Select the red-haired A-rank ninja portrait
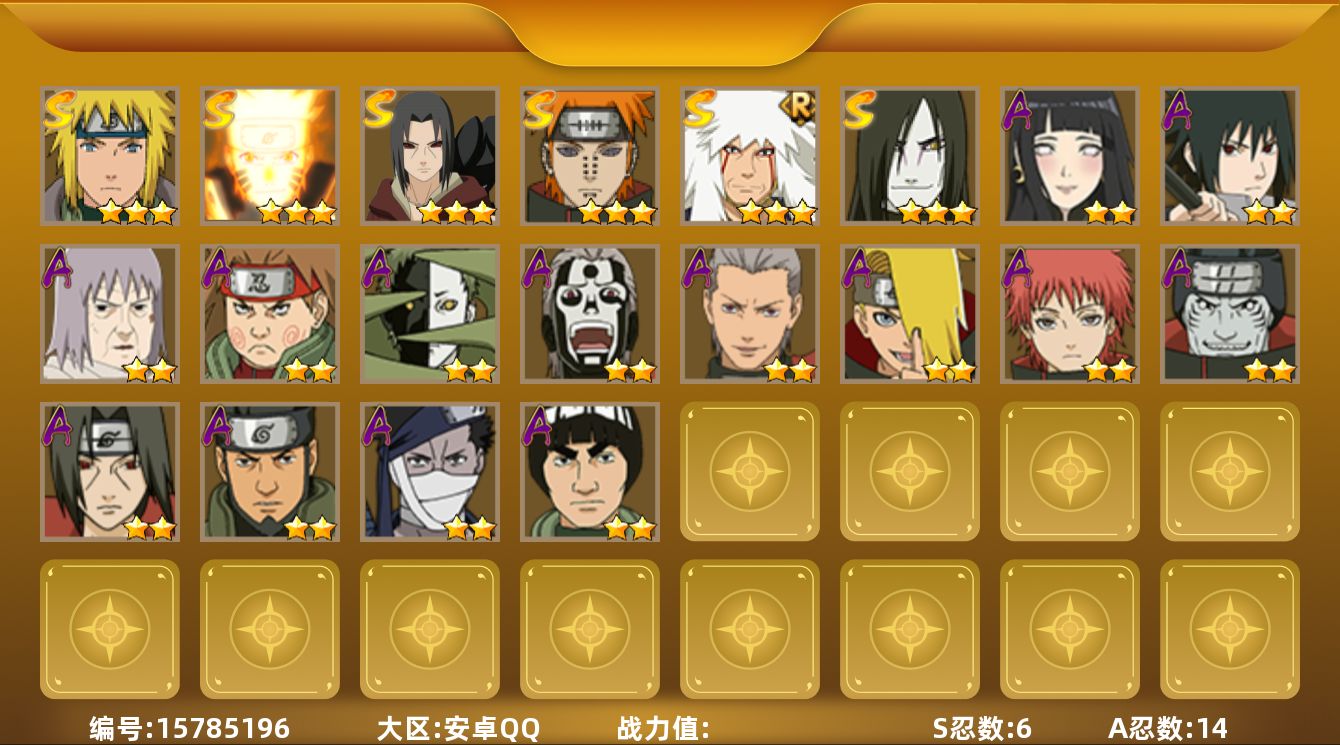The height and width of the screenshot is (745, 1340). click(1070, 314)
